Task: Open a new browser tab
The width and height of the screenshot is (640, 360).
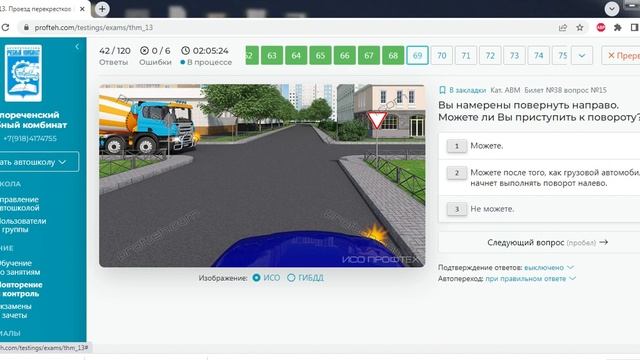Action: 102,9
